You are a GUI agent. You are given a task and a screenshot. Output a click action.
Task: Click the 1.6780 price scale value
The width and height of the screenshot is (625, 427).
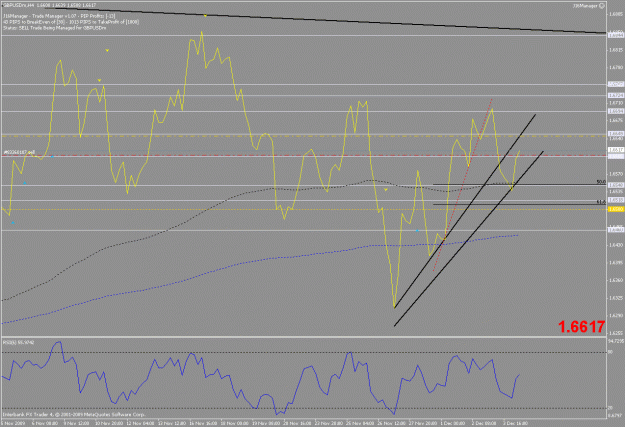pos(616,67)
